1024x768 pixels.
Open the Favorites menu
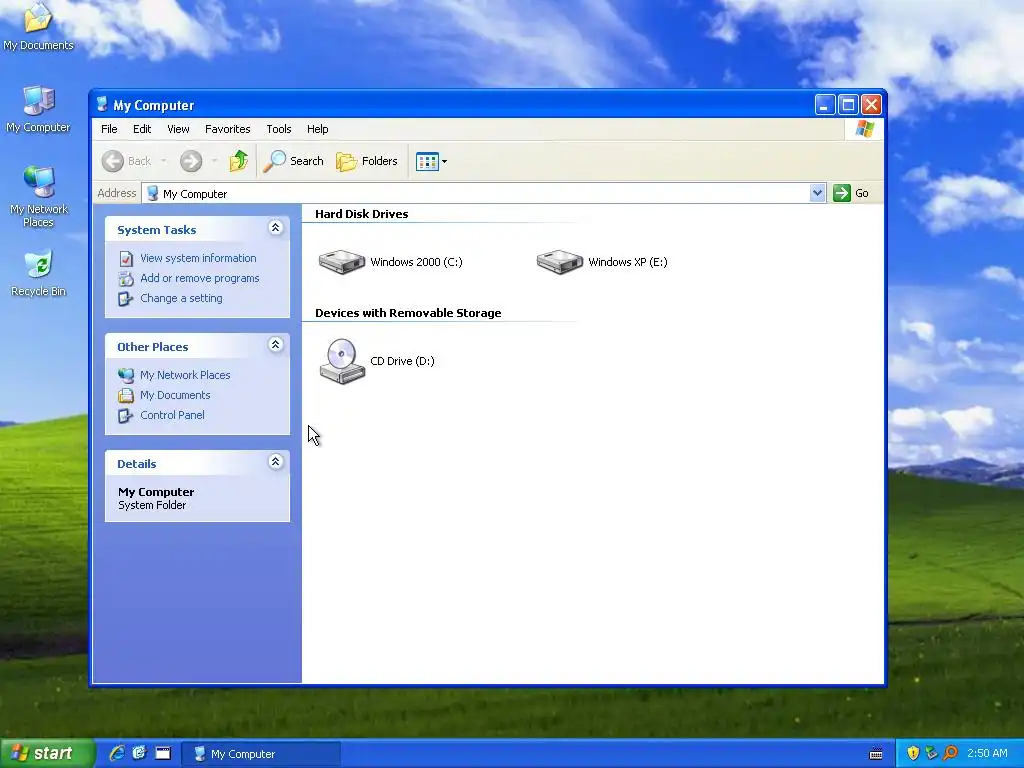point(227,129)
